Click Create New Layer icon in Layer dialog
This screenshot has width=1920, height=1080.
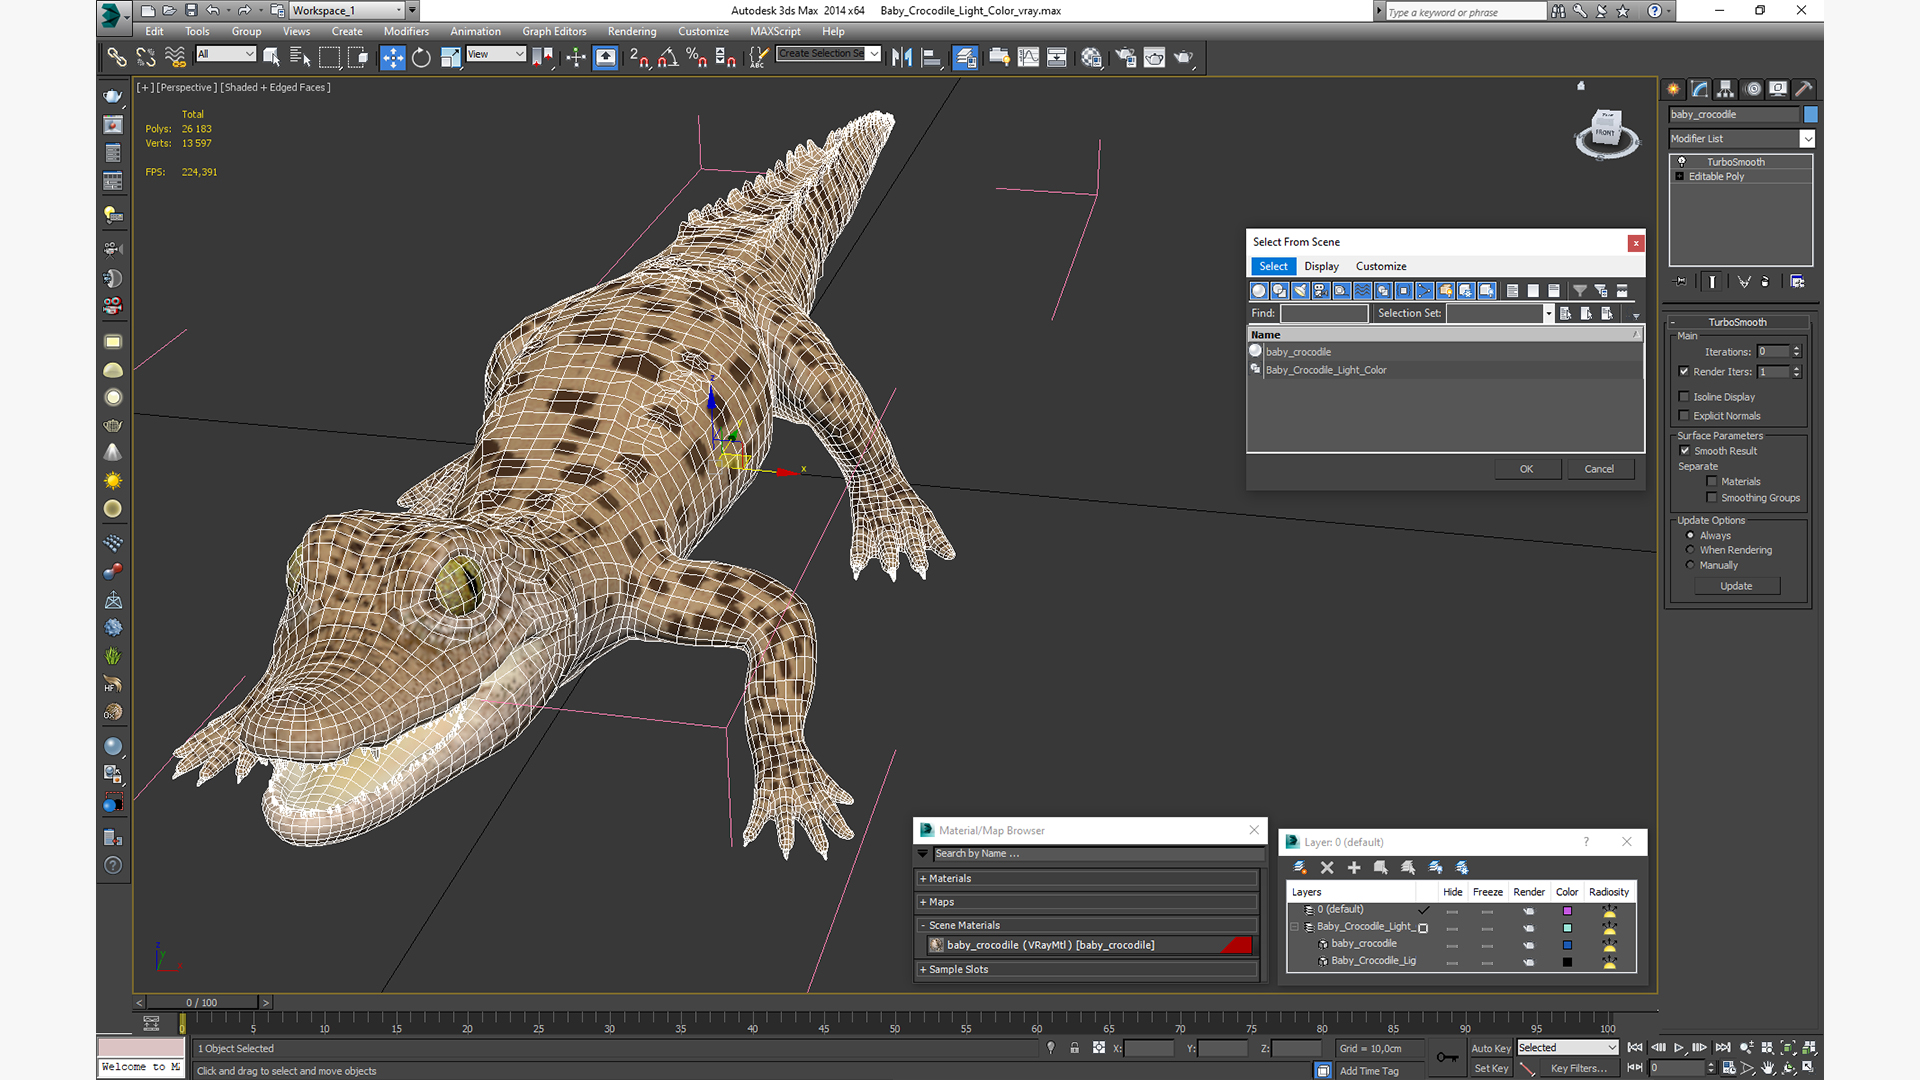pyautogui.click(x=1300, y=868)
